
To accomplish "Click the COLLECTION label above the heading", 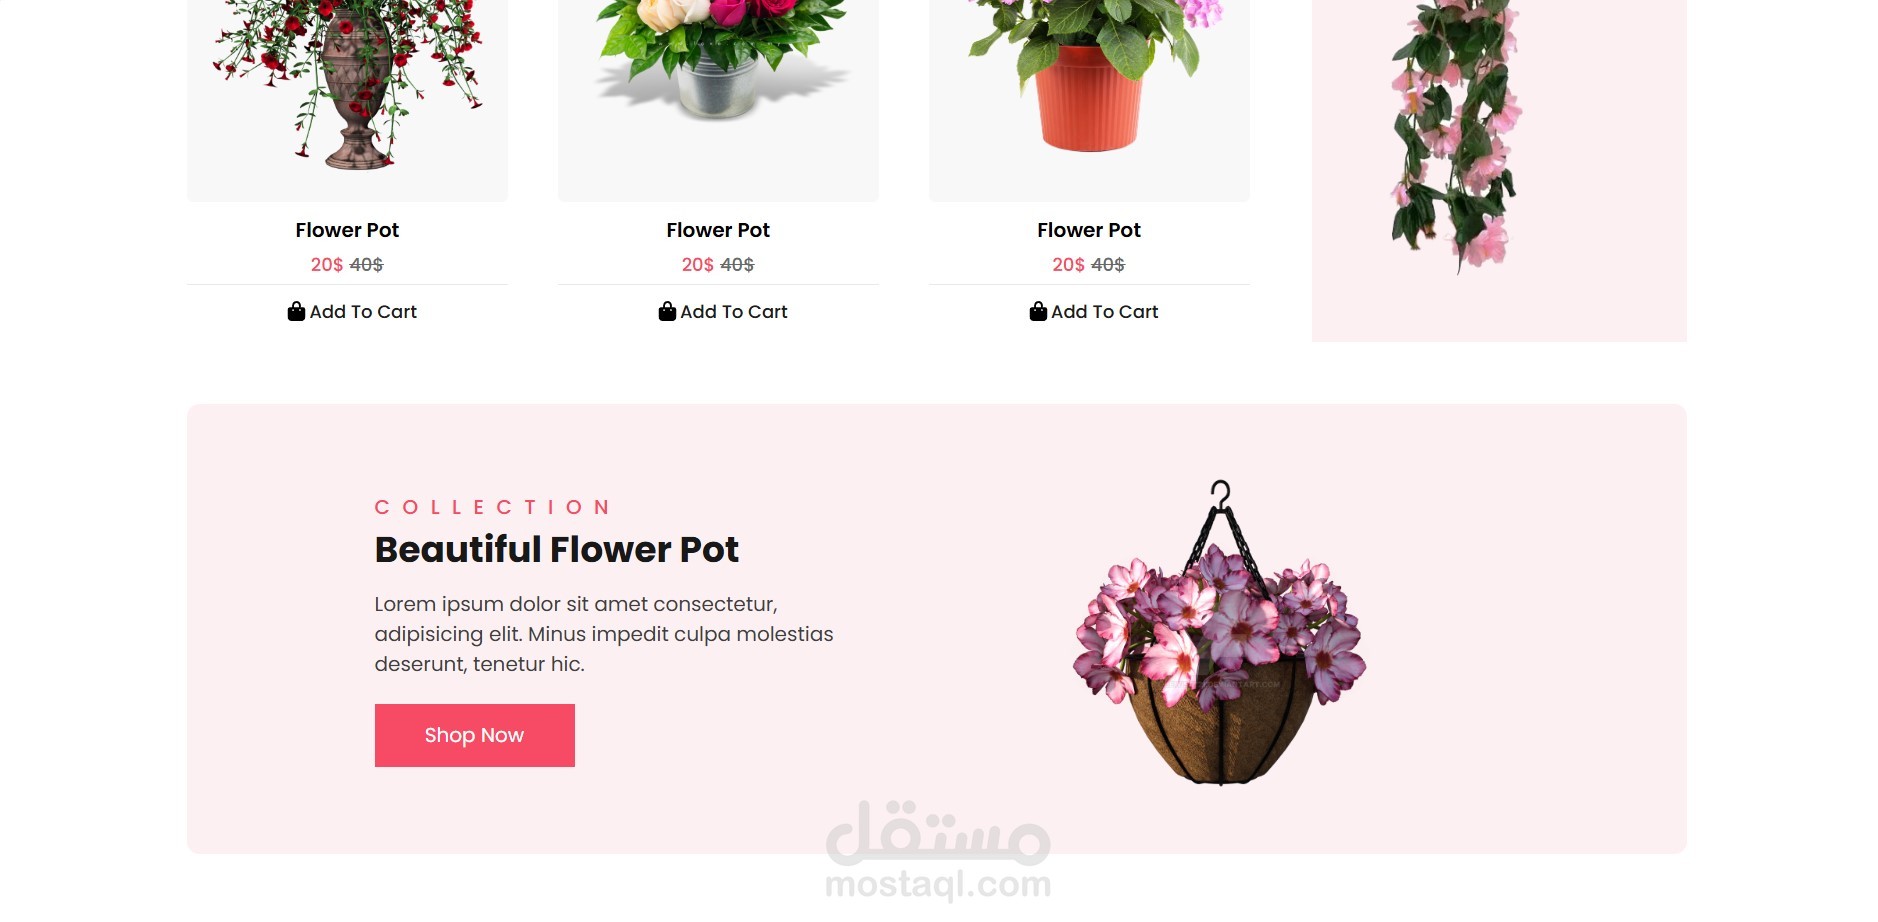I will [x=493, y=507].
